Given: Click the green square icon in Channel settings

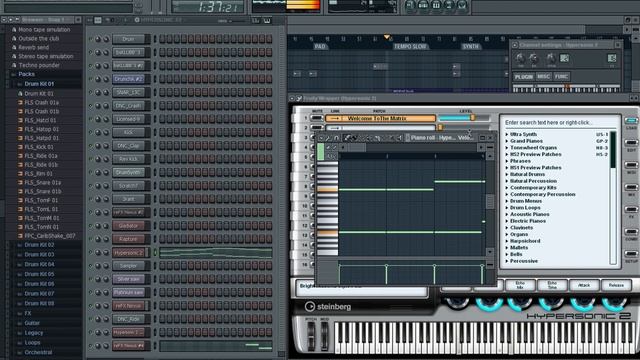Looking at the screenshot, I should [564, 58].
